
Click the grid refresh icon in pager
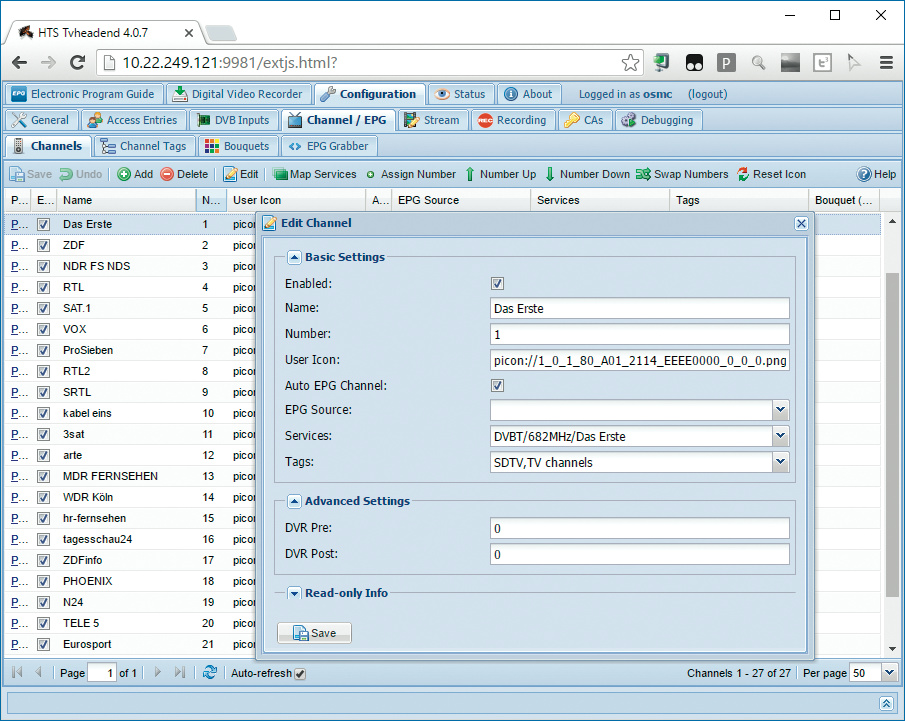[x=209, y=673]
